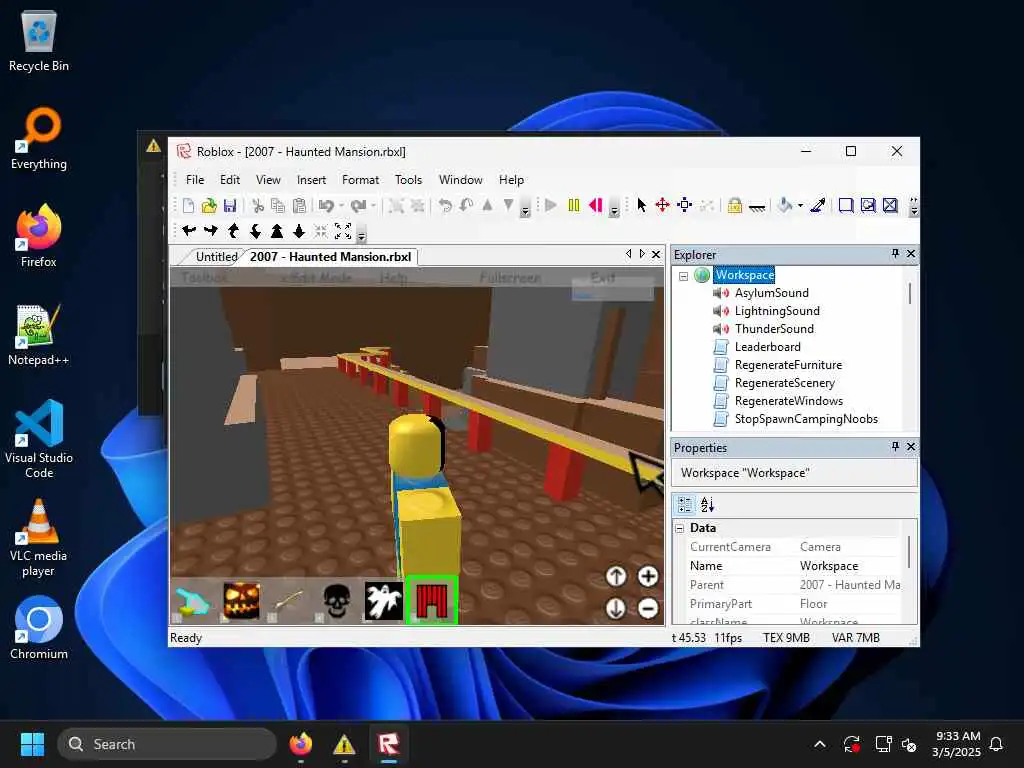The height and width of the screenshot is (768, 1024).
Task: Open Firefox from the taskbar
Action: click(x=300, y=744)
